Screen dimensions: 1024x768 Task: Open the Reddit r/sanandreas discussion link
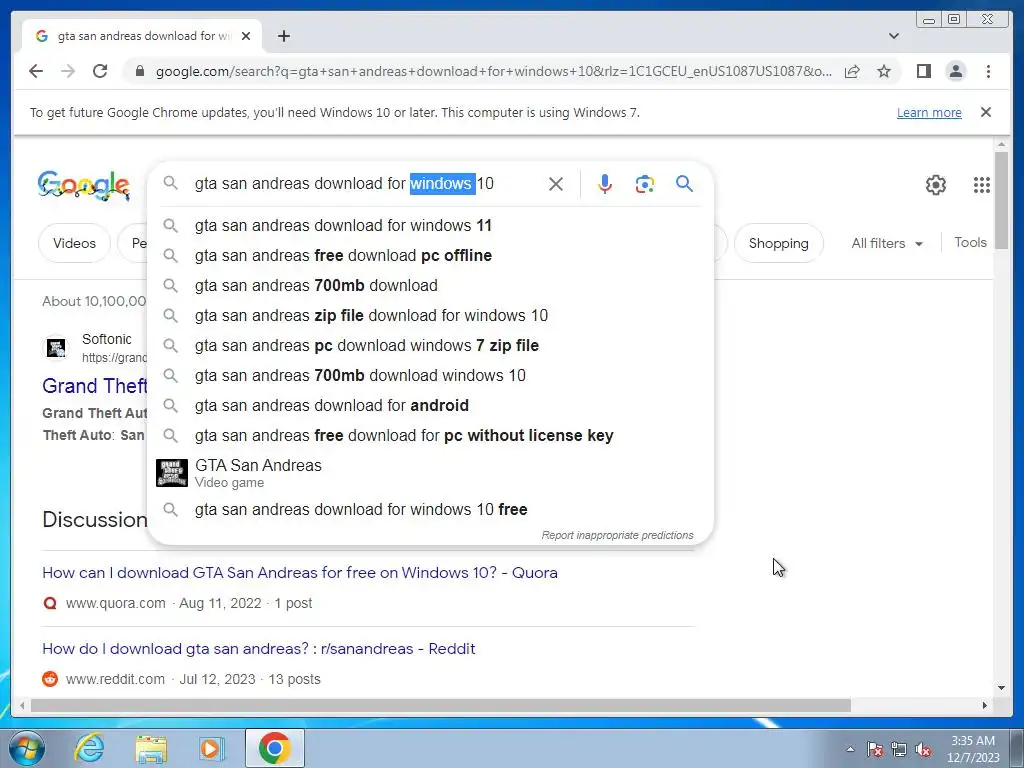[259, 649]
